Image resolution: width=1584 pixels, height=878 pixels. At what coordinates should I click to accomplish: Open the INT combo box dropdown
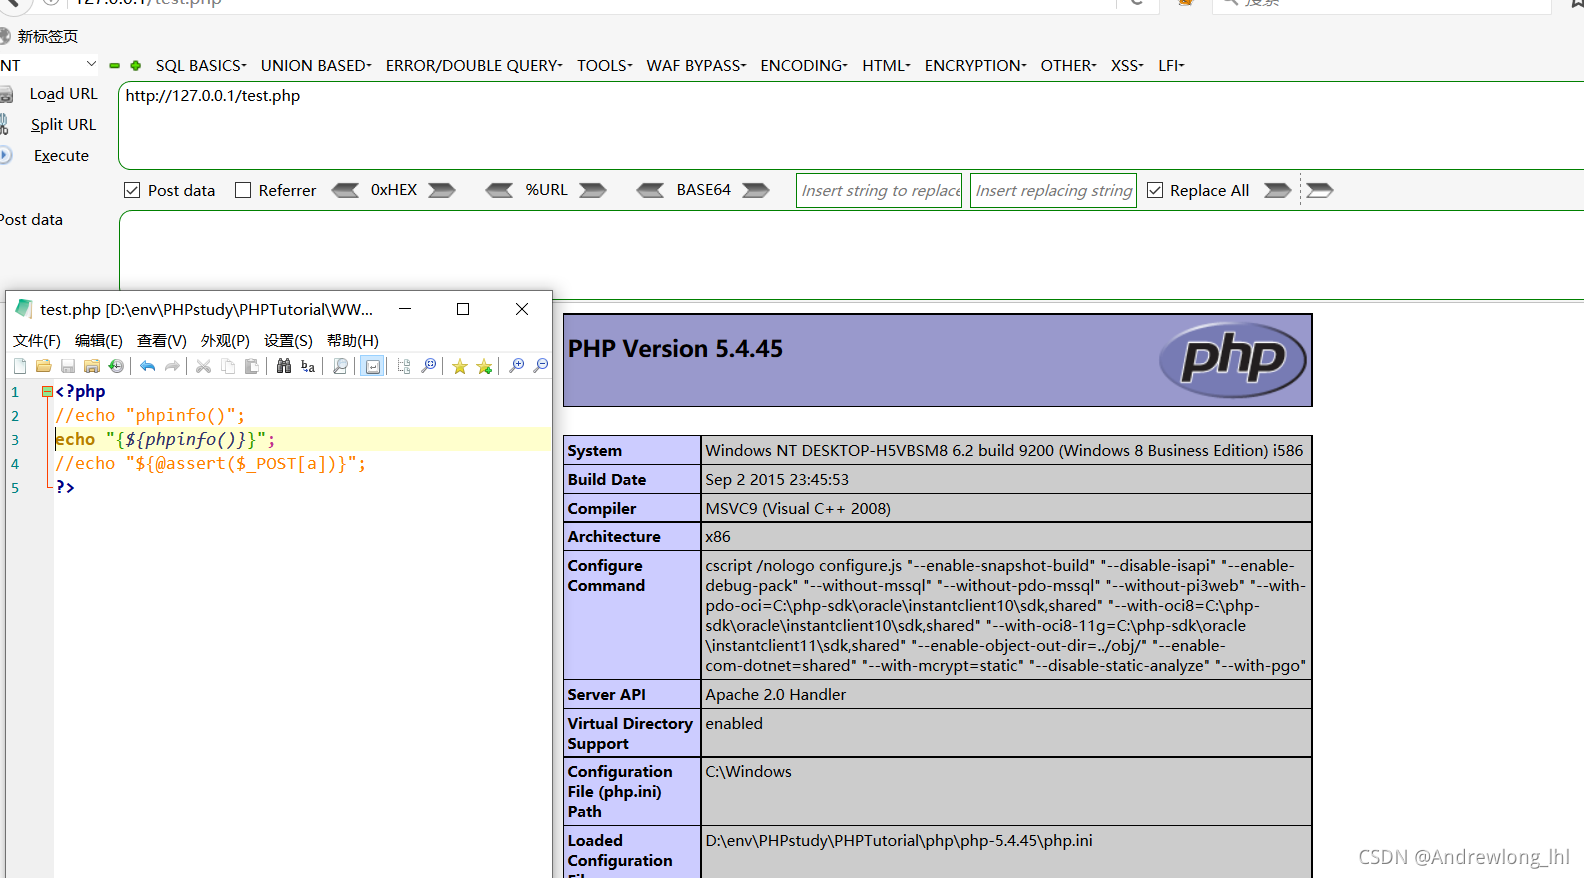pyautogui.click(x=91, y=64)
